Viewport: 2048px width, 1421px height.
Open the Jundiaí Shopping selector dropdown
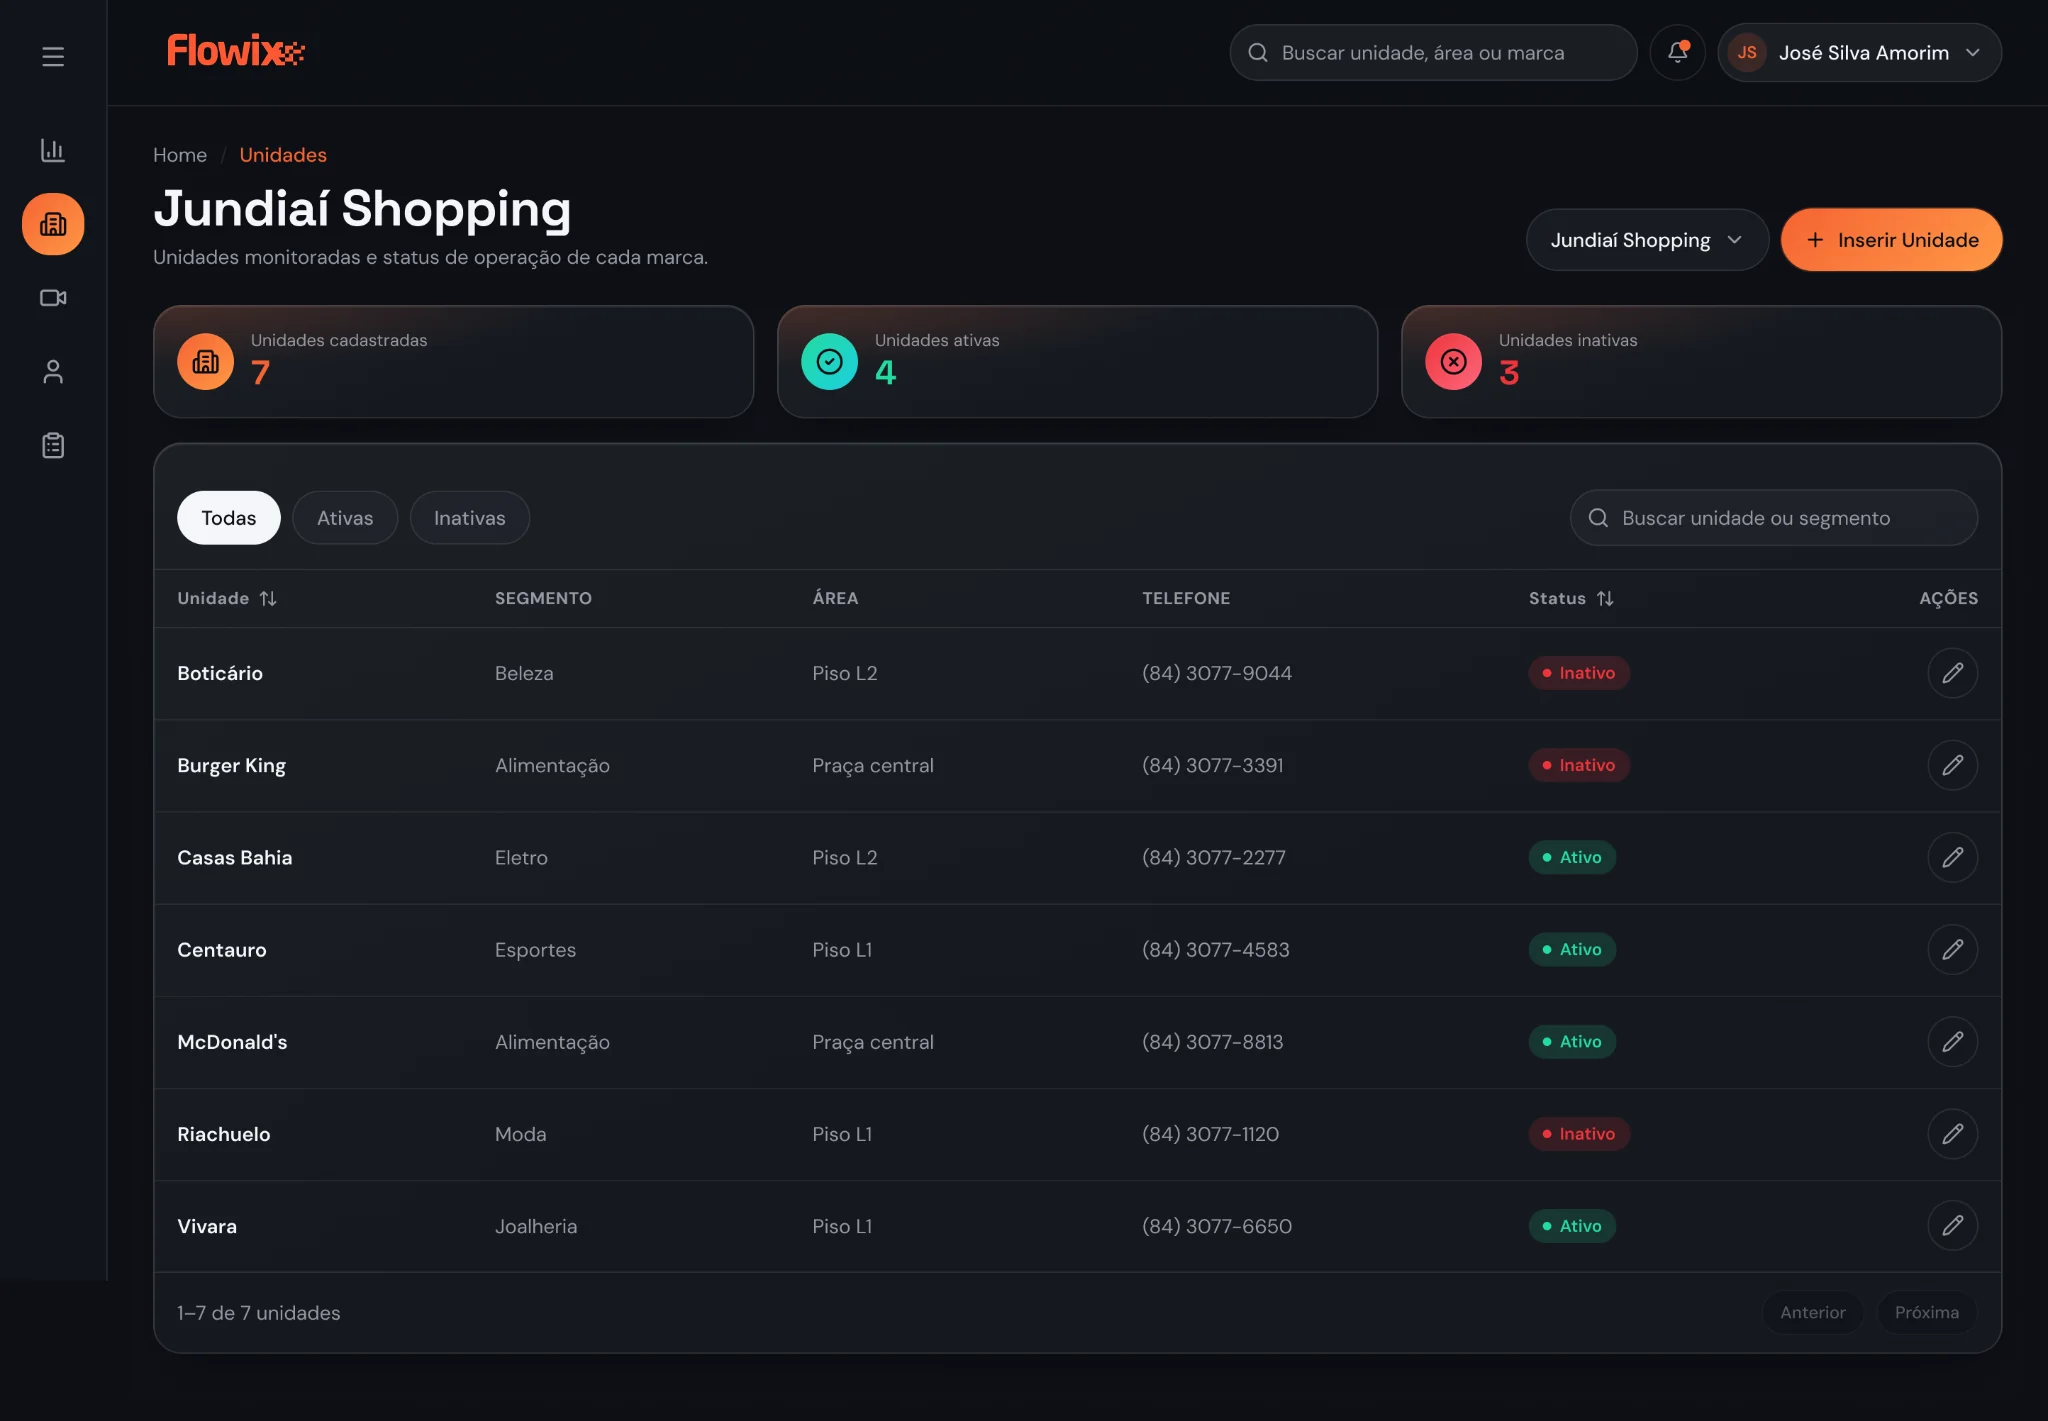(x=1647, y=240)
